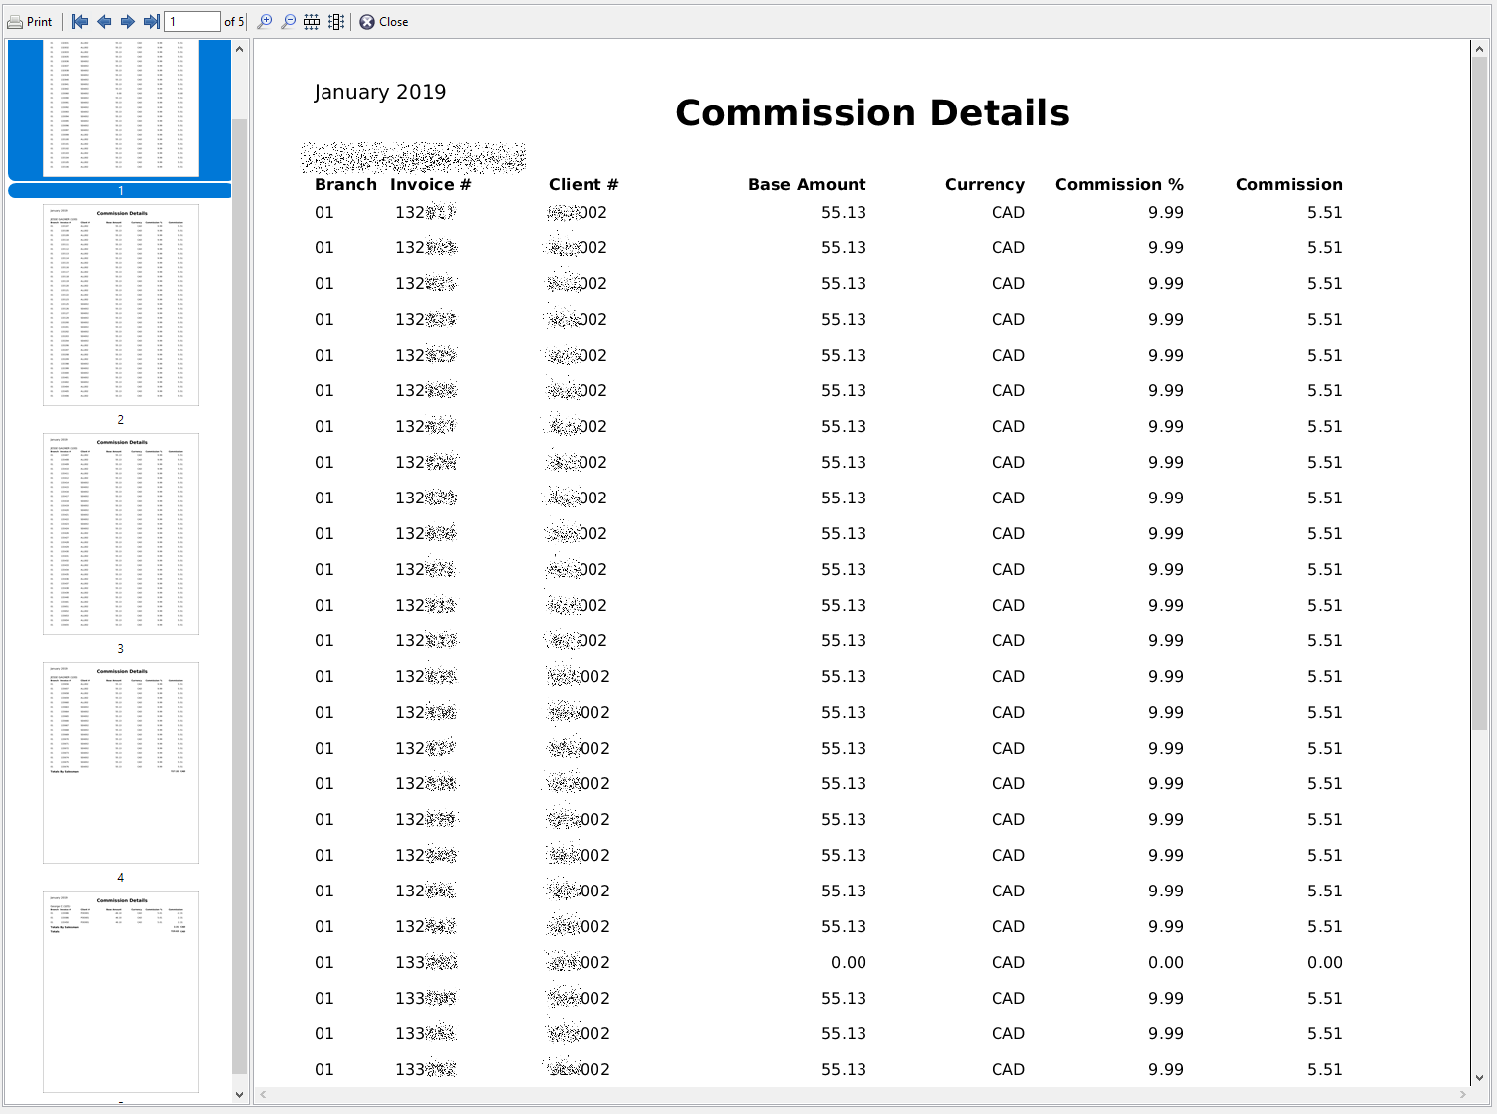Click horizontal scrollbar right arrow
Screen dimensions: 1497x1114
point(1462,1095)
